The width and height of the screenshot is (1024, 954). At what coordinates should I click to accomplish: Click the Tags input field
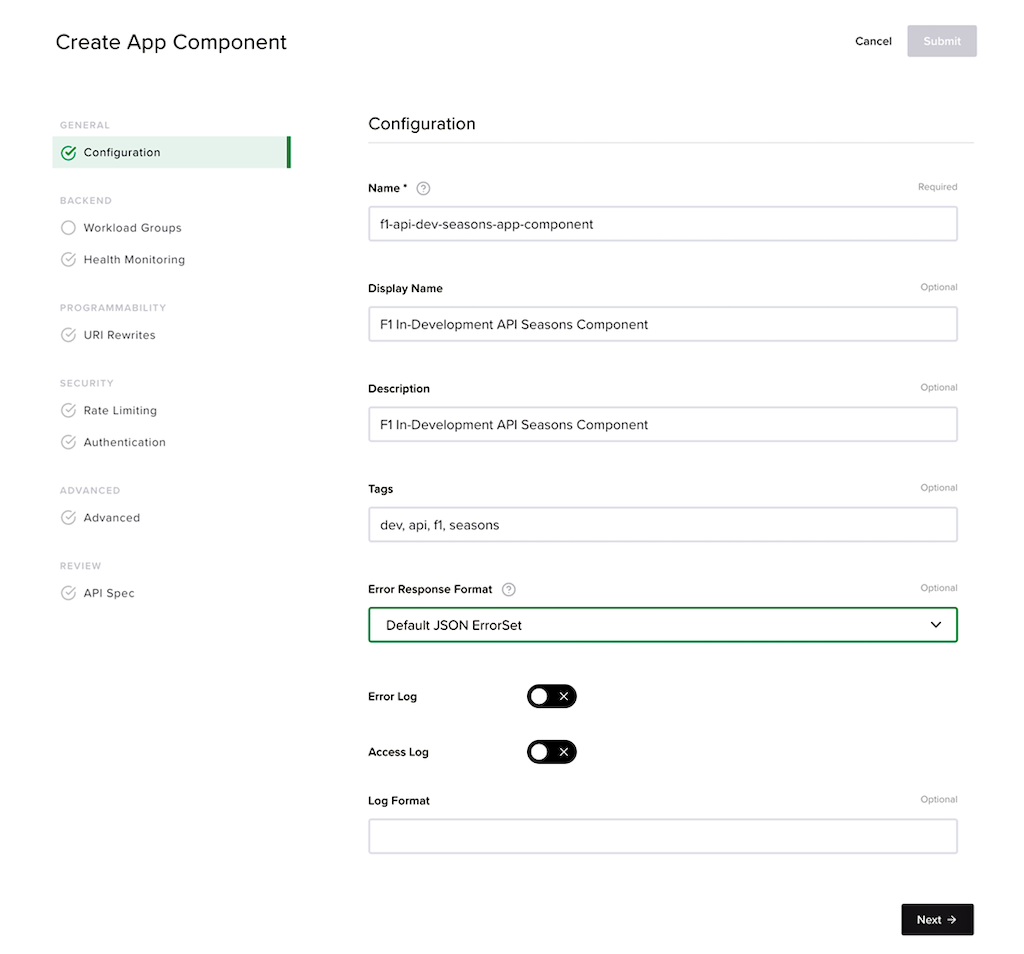(x=663, y=525)
